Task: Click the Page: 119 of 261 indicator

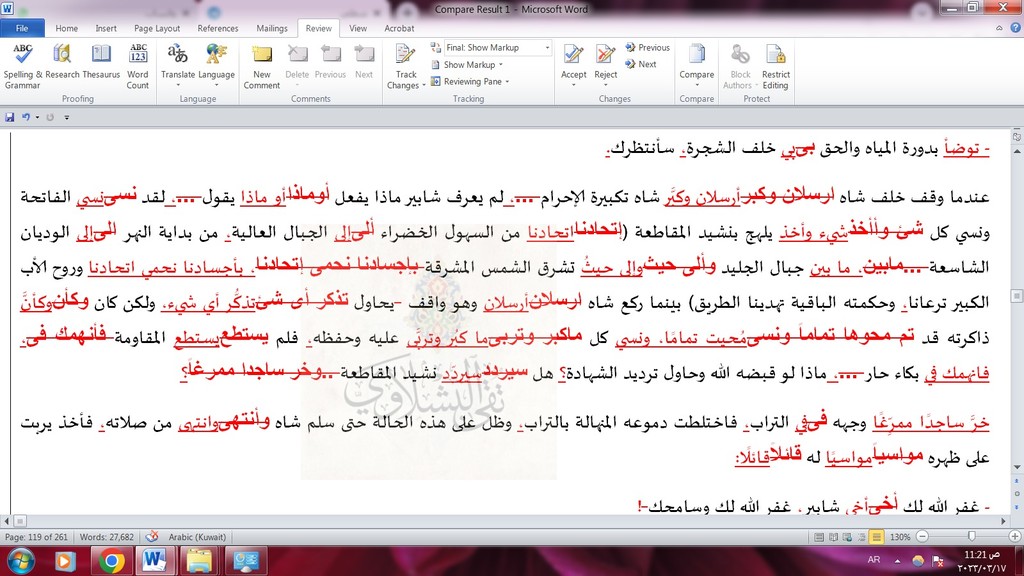Action: coord(37,537)
